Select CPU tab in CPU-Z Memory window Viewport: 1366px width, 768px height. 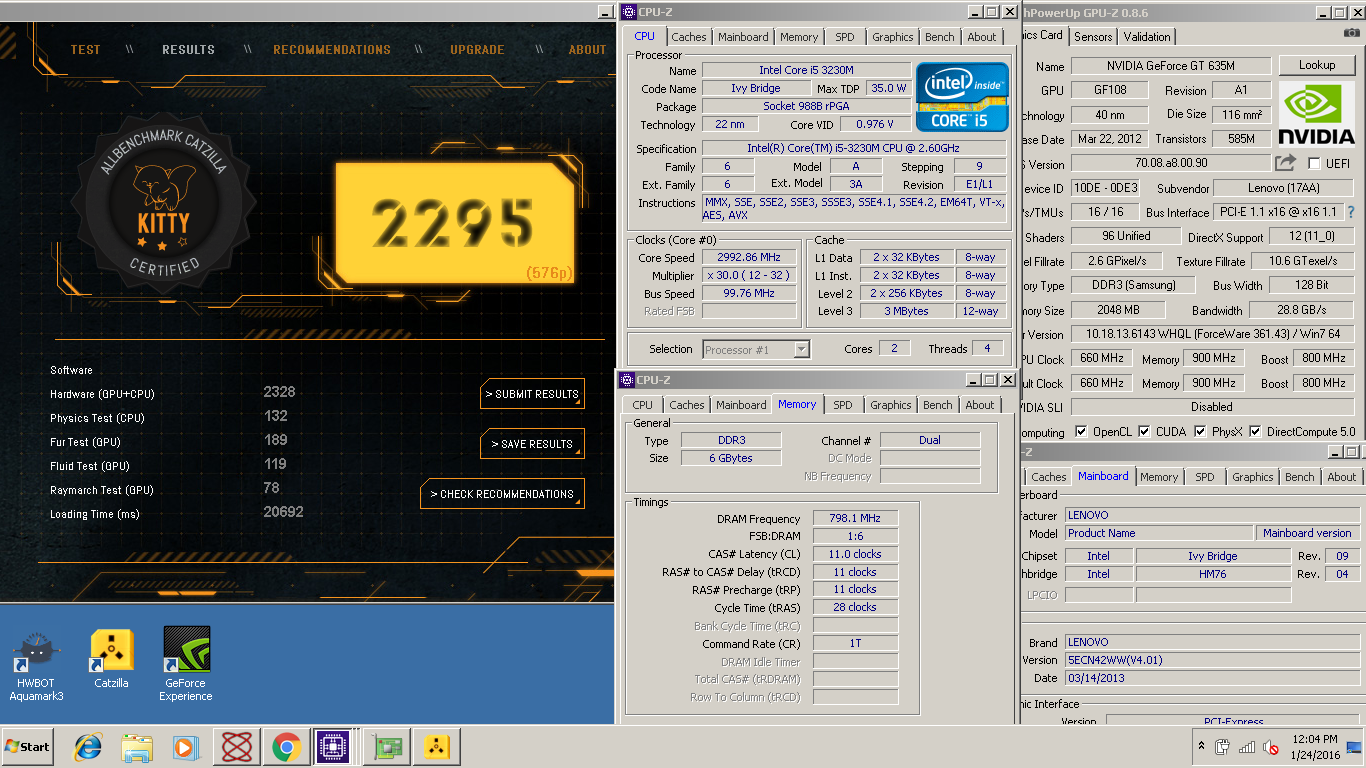tap(643, 405)
